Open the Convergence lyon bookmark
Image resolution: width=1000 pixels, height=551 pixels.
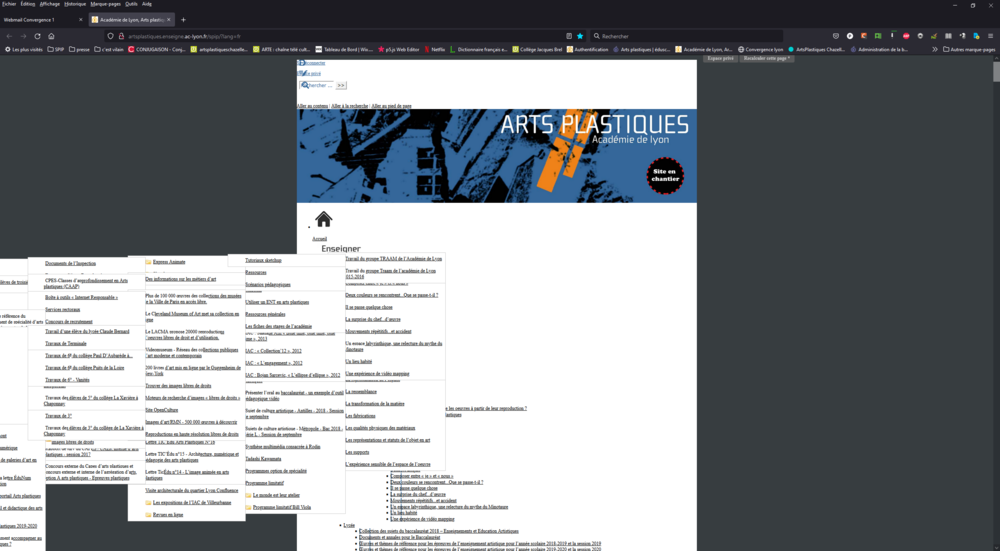pyautogui.click(x=761, y=49)
